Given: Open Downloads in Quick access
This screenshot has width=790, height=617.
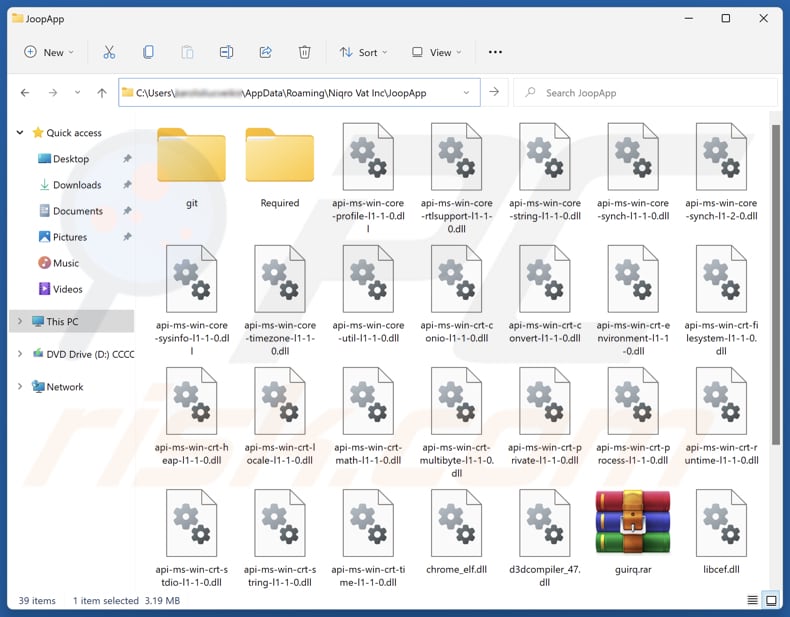Looking at the screenshot, I should click(77, 185).
